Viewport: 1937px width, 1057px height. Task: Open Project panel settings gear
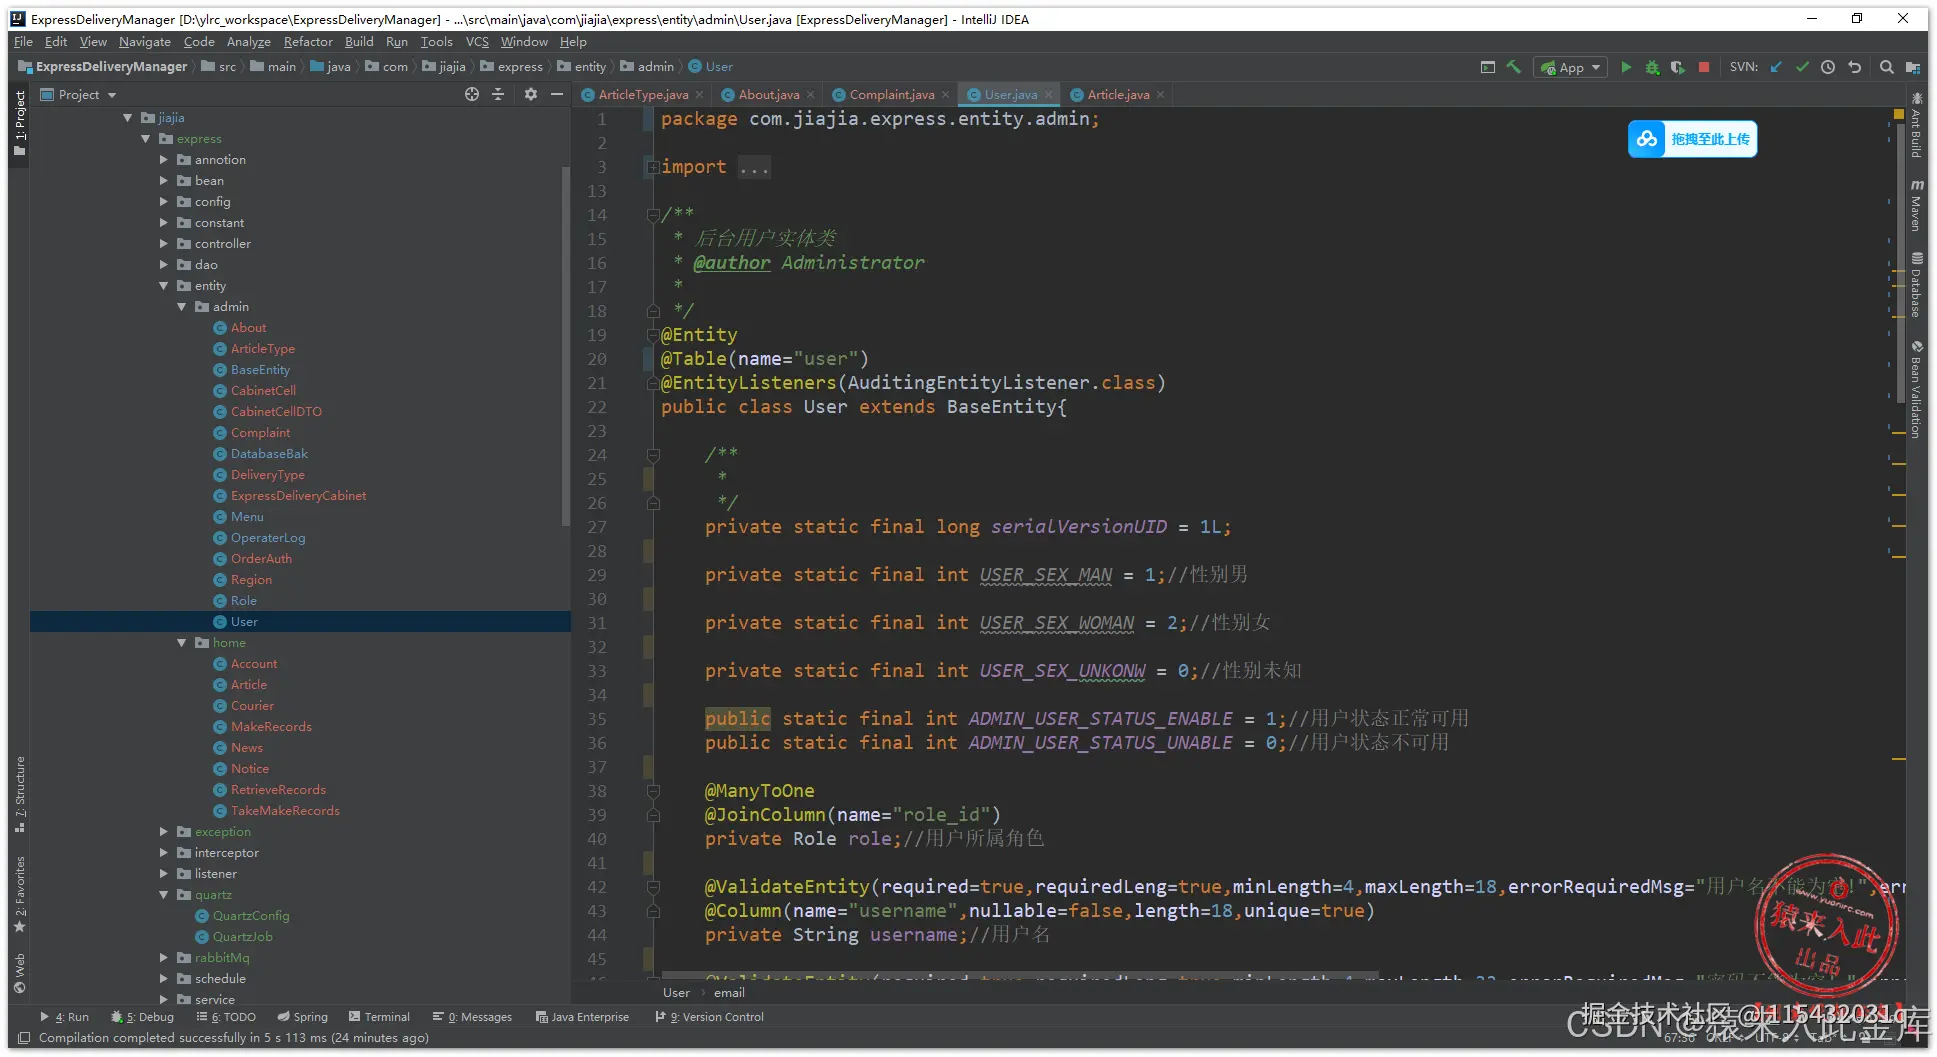[x=531, y=94]
